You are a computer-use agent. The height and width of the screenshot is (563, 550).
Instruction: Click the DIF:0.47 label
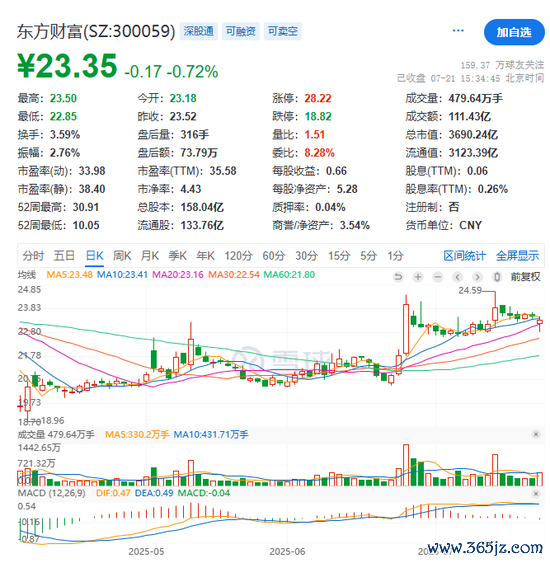(x=113, y=493)
